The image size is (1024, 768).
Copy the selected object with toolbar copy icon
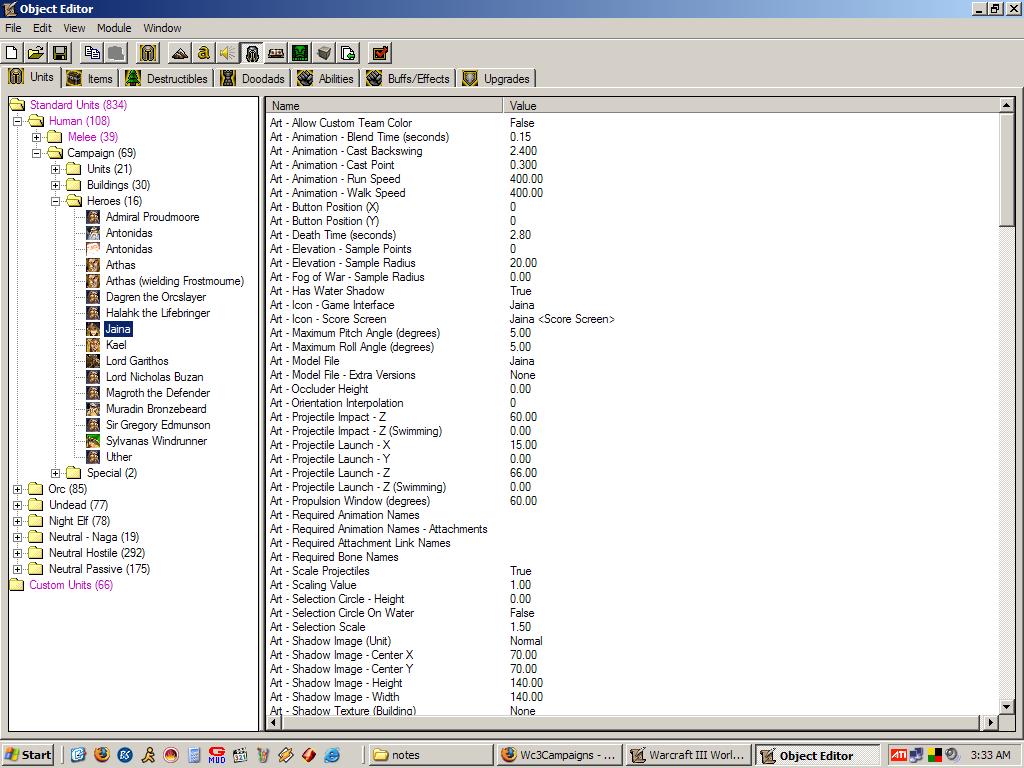pyautogui.click(x=93, y=53)
